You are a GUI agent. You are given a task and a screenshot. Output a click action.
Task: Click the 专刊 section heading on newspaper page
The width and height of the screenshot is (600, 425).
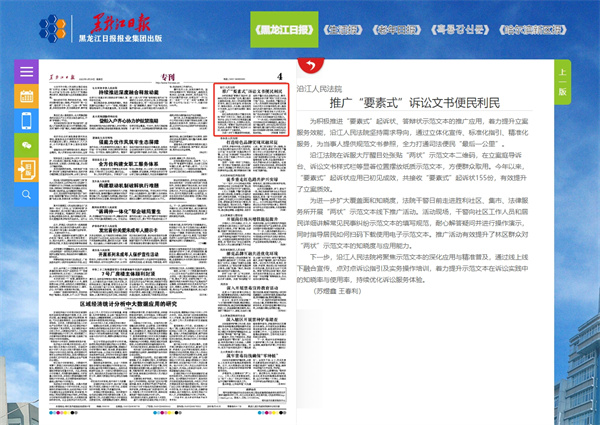click(168, 77)
